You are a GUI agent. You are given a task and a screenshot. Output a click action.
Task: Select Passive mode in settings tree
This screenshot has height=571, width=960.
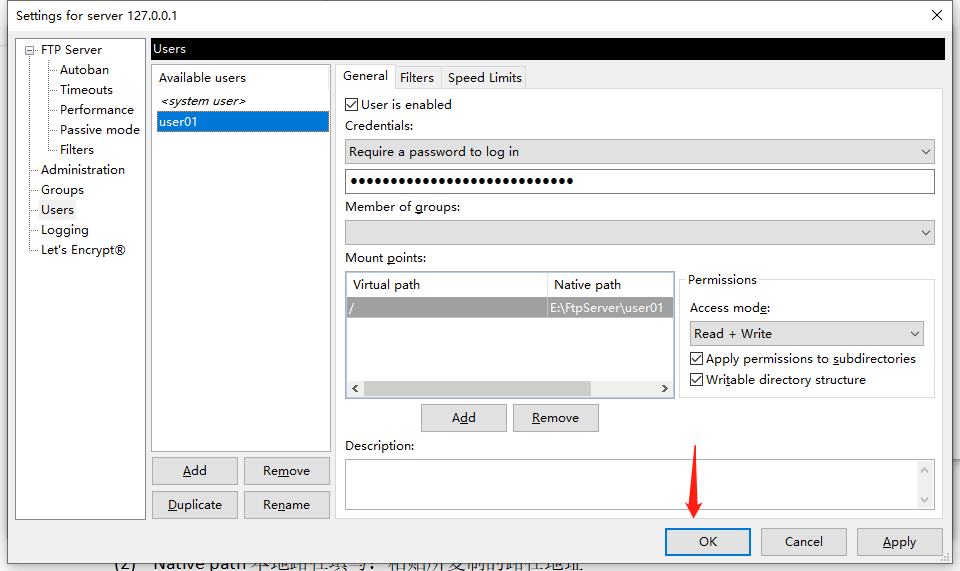(99, 130)
